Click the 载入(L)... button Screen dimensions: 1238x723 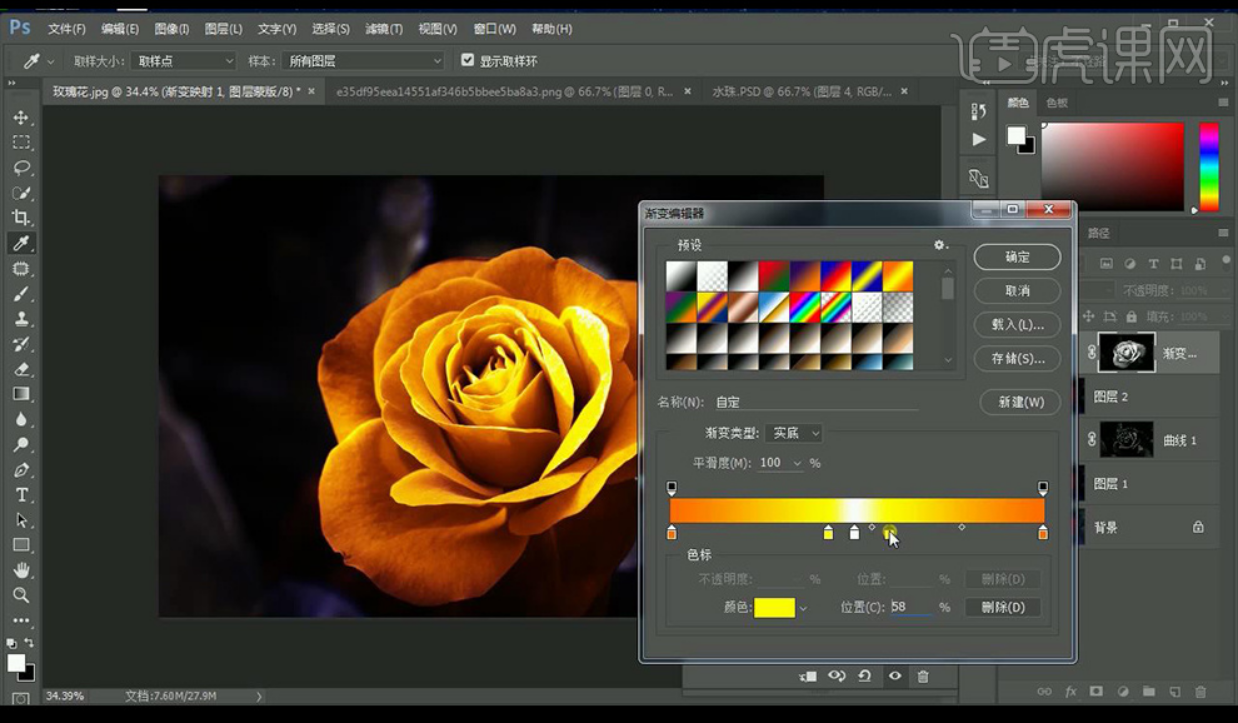click(1017, 325)
